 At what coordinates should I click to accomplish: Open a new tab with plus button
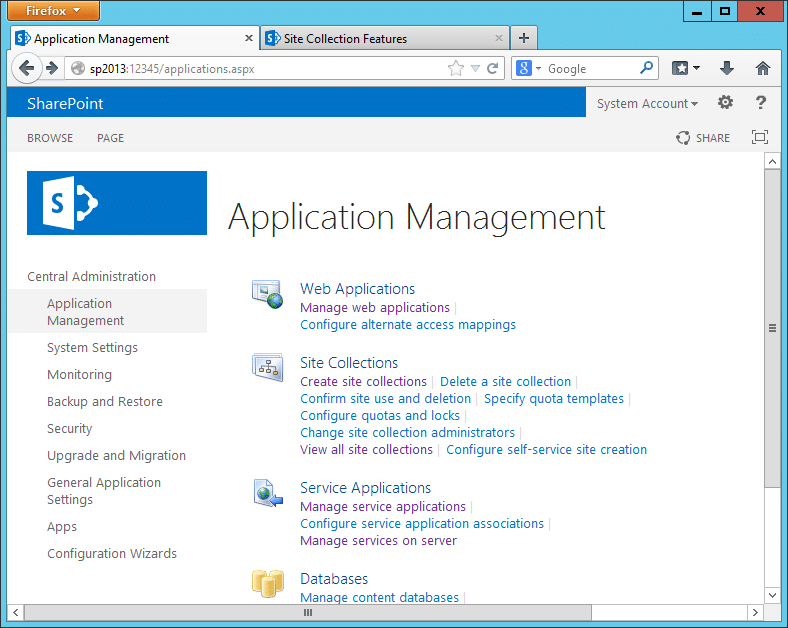(x=524, y=38)
